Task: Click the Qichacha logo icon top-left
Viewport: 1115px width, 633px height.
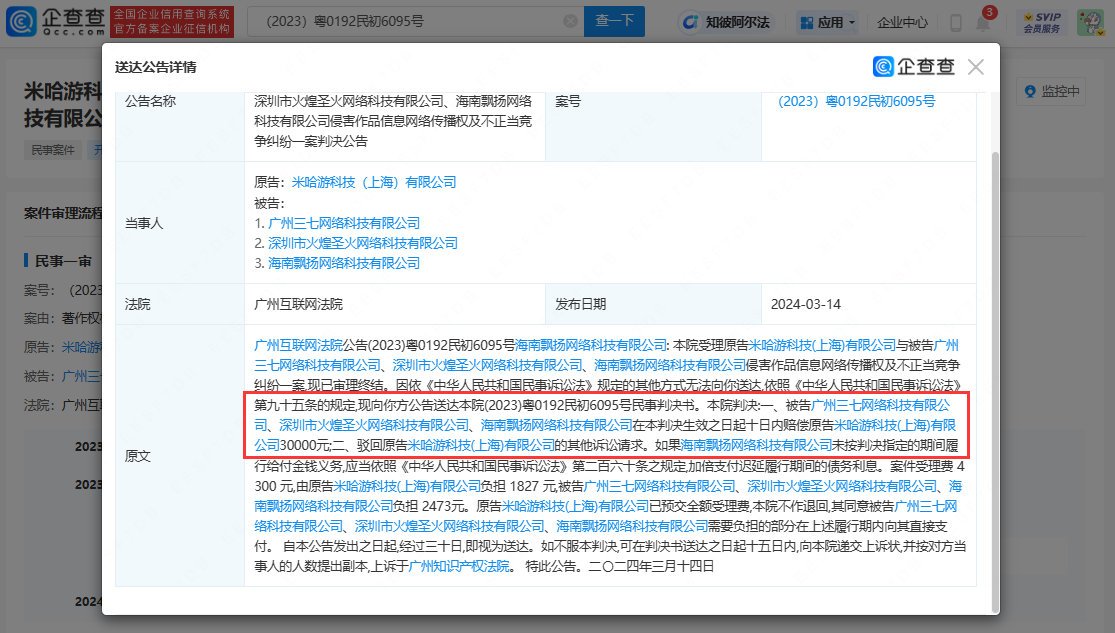Action: [21, 21]
